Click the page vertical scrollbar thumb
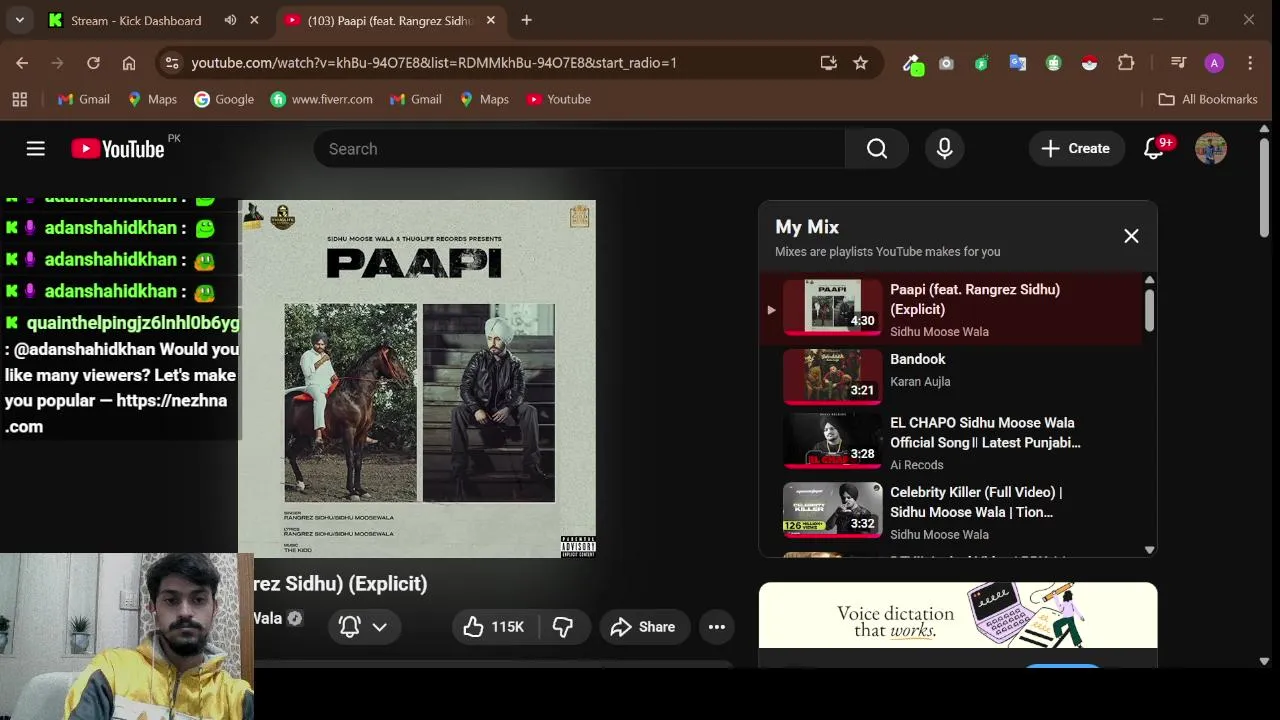 pyautogui.click(x=1264, y=187)
